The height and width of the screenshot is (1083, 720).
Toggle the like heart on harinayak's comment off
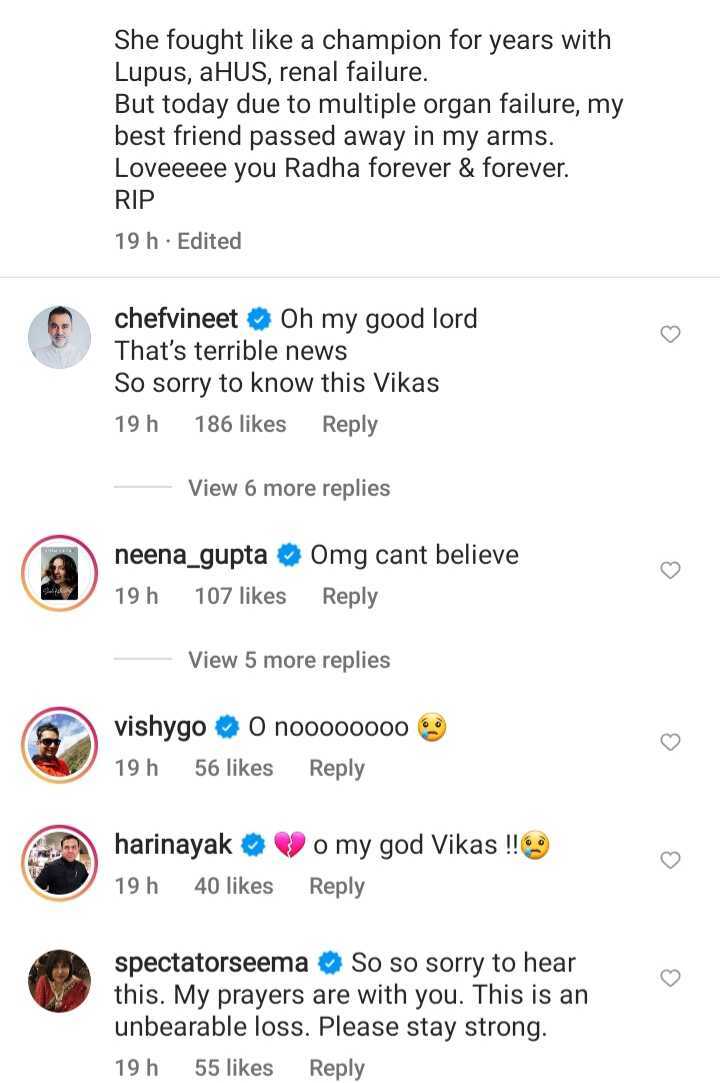coord(671,860)
